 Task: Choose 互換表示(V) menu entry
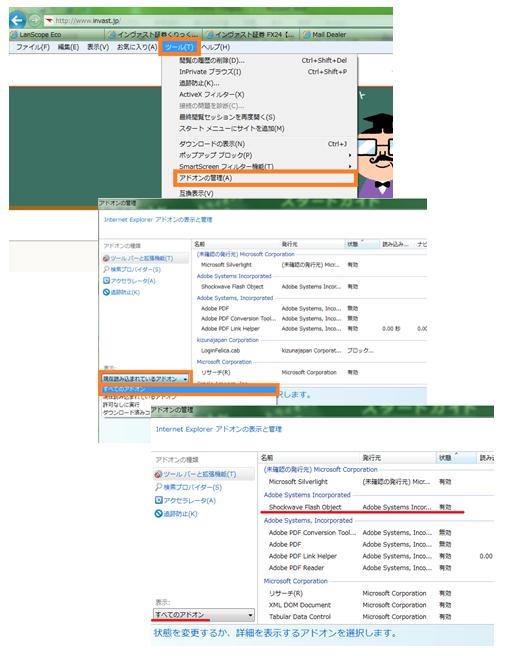pyautogui.click(x=259, y=193)
